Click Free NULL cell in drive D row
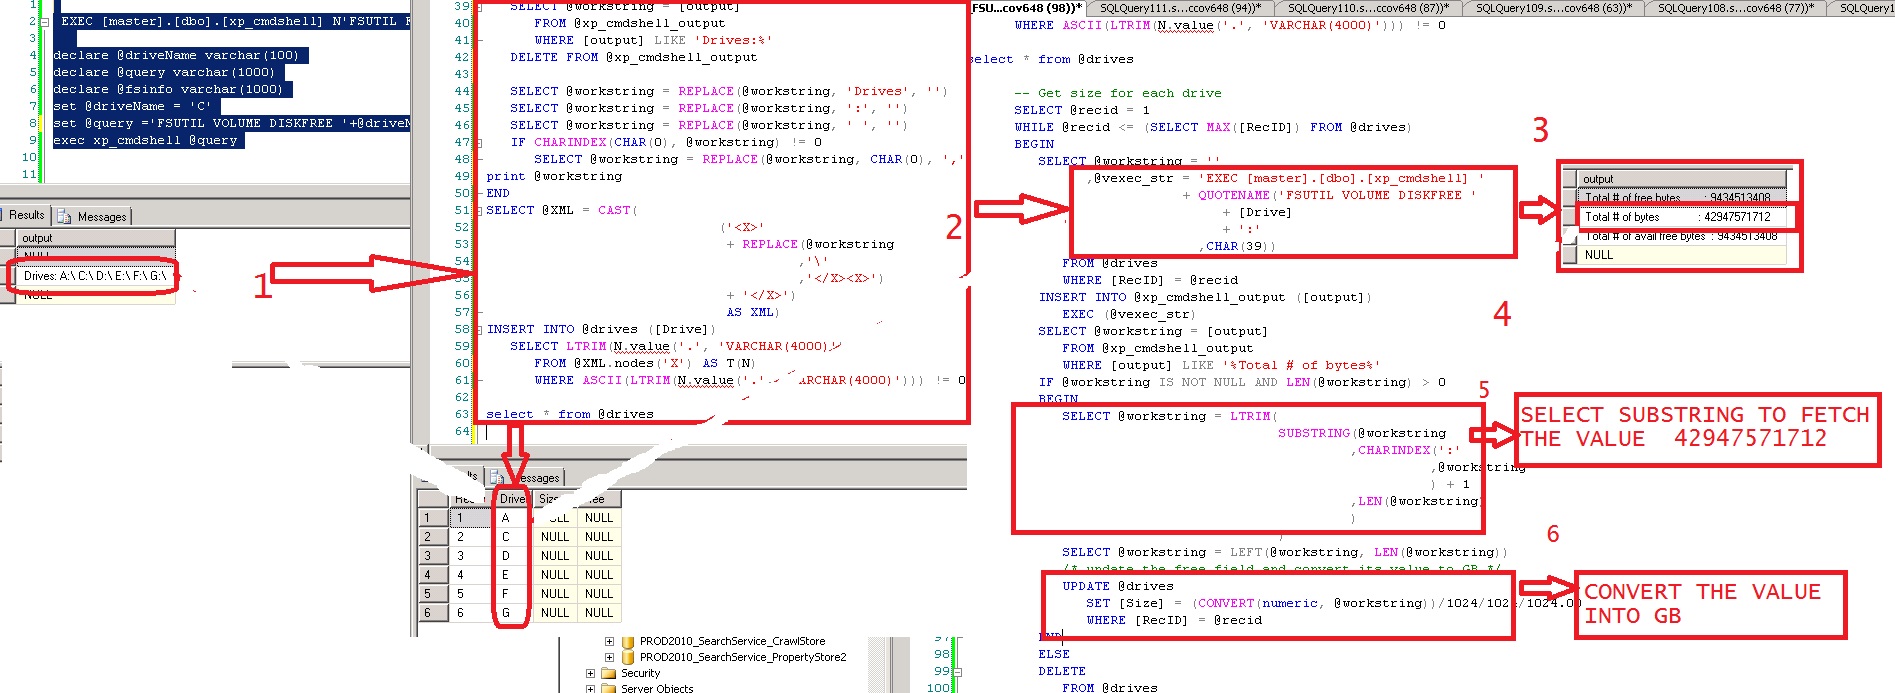 [x=599, y=556]
